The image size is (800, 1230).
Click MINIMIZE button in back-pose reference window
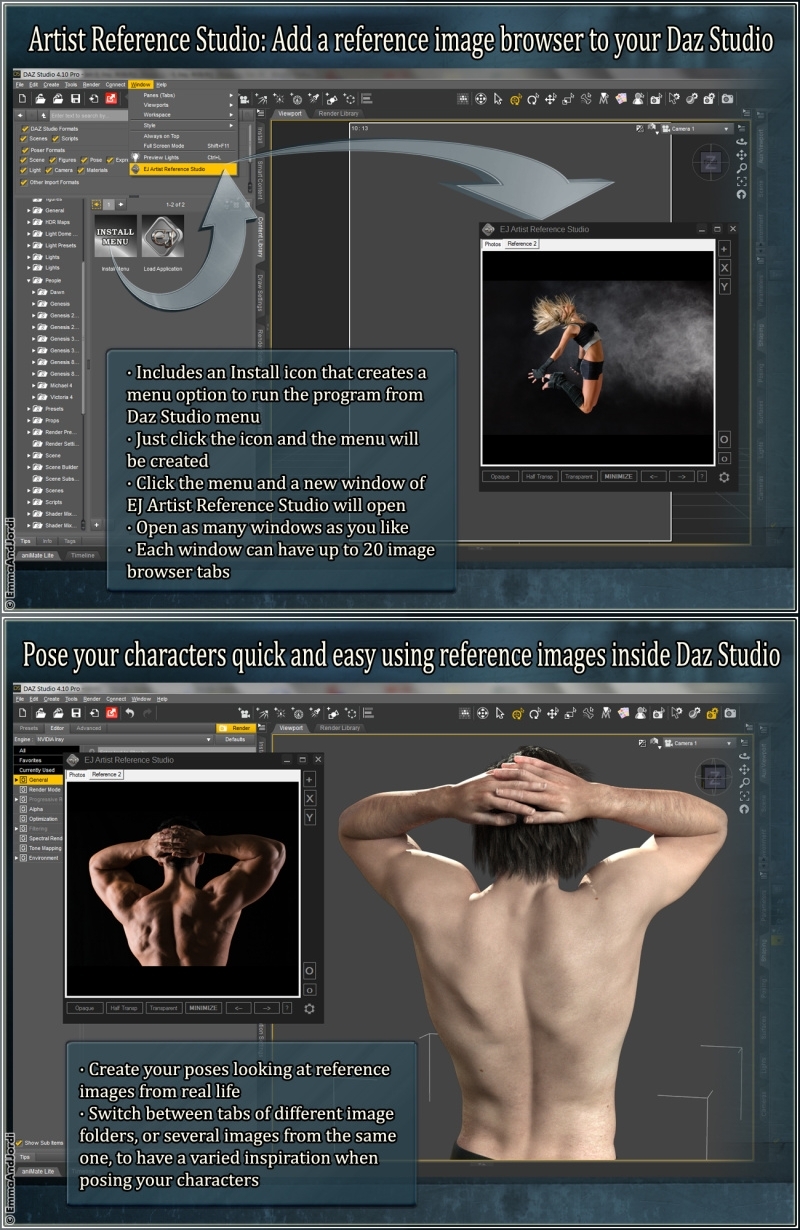[x=203, y=1008]
